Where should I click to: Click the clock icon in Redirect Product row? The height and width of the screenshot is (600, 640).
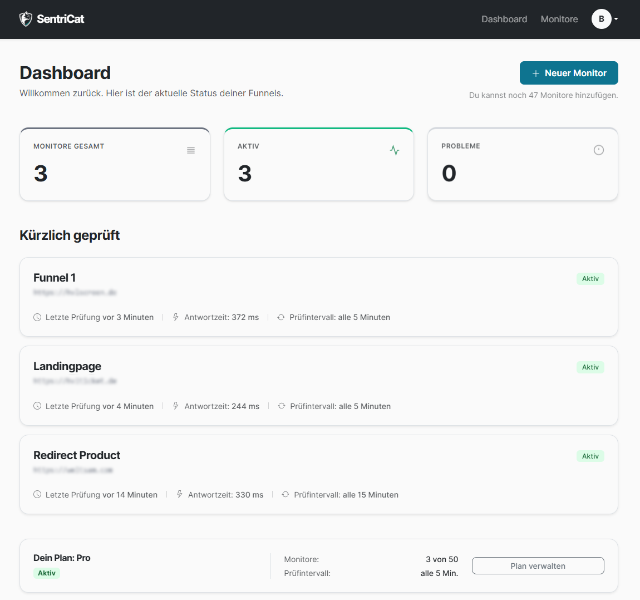click(x=38, y=494)
